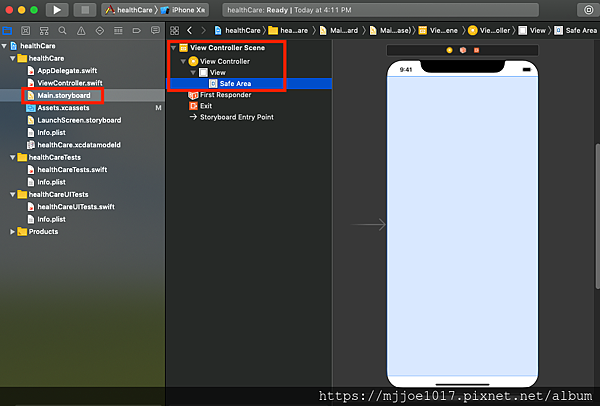Open the Test navigator diamond icon
Screen dimensions: 600x406
point(99,31)
